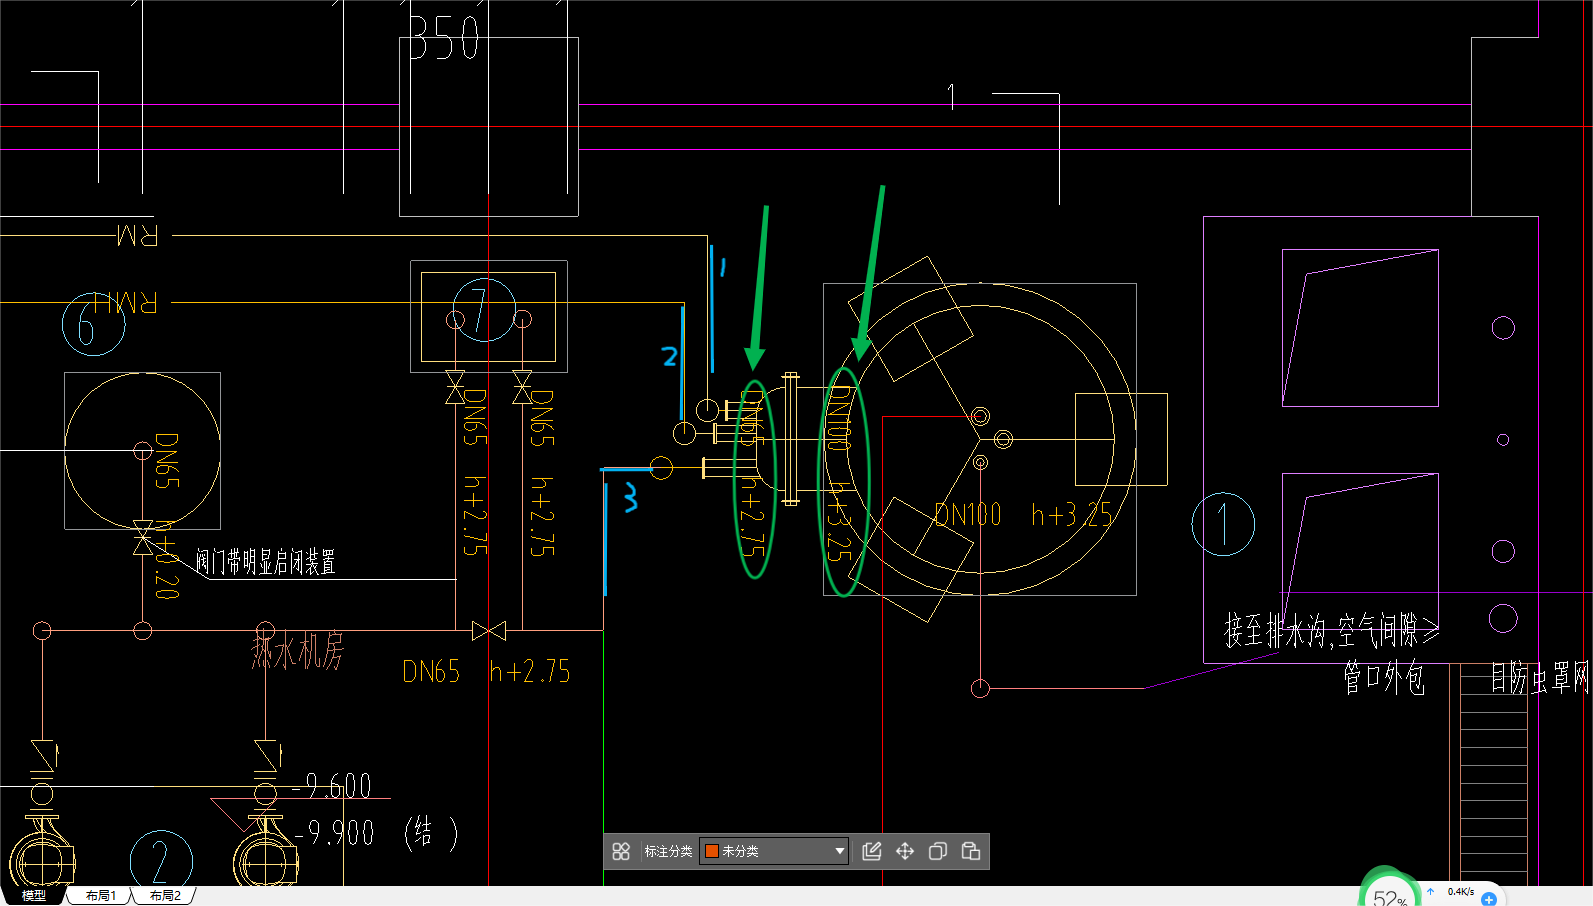Click the valve symbol on the h+2.75 pipe near 热水机房
This screenshot has width=1593, height=906.
tap(489, 631)
